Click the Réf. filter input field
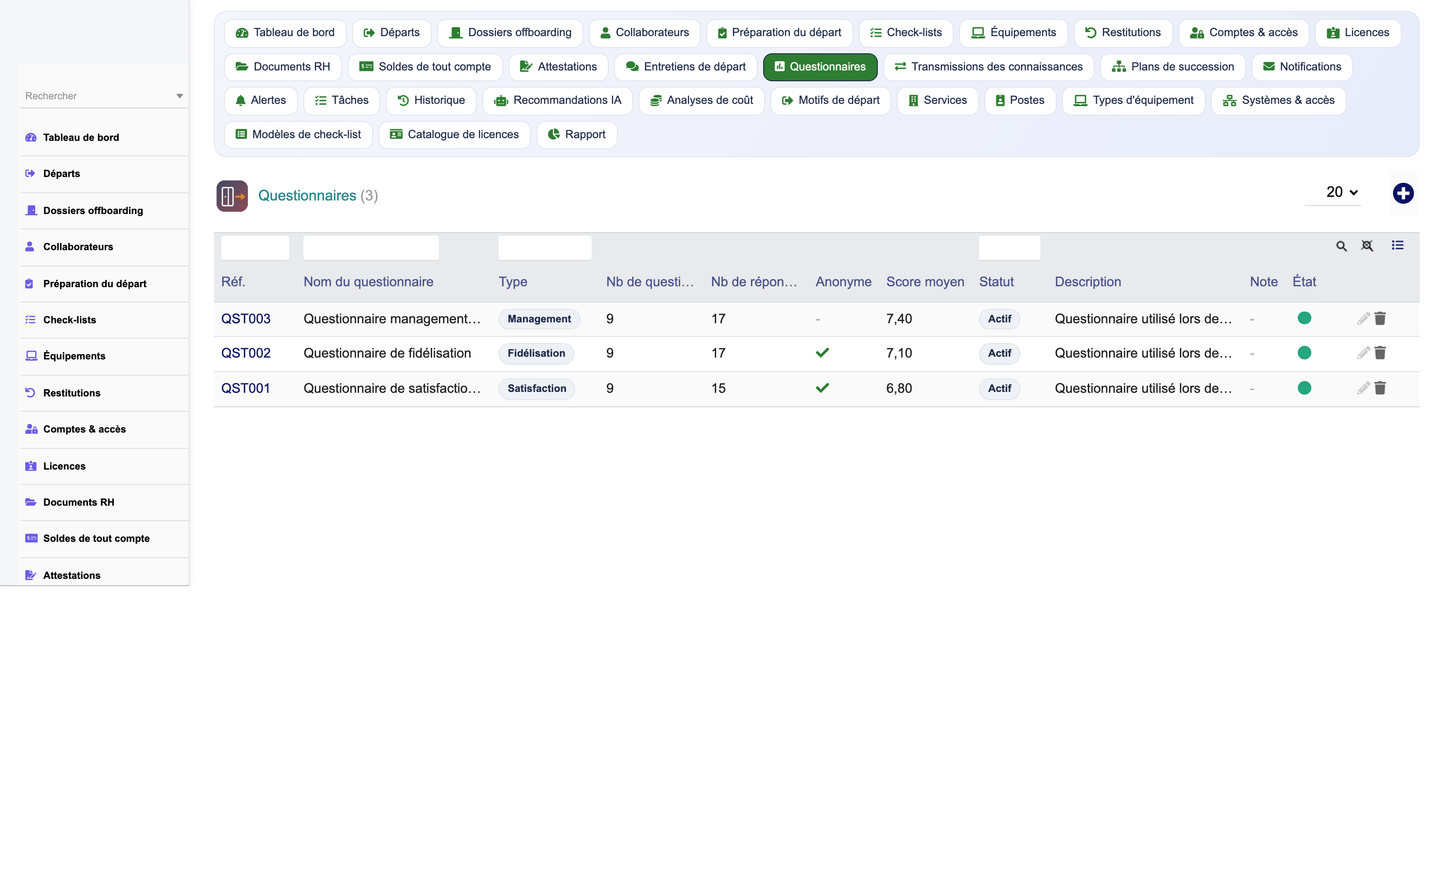1445x894 pixels. 255,248
